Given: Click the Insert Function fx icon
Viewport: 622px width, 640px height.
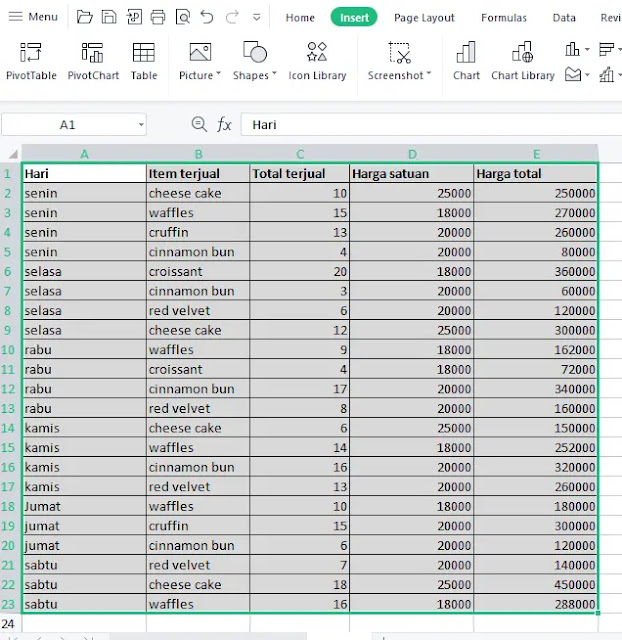Looking at the screenshot, I should coord(224,124).
